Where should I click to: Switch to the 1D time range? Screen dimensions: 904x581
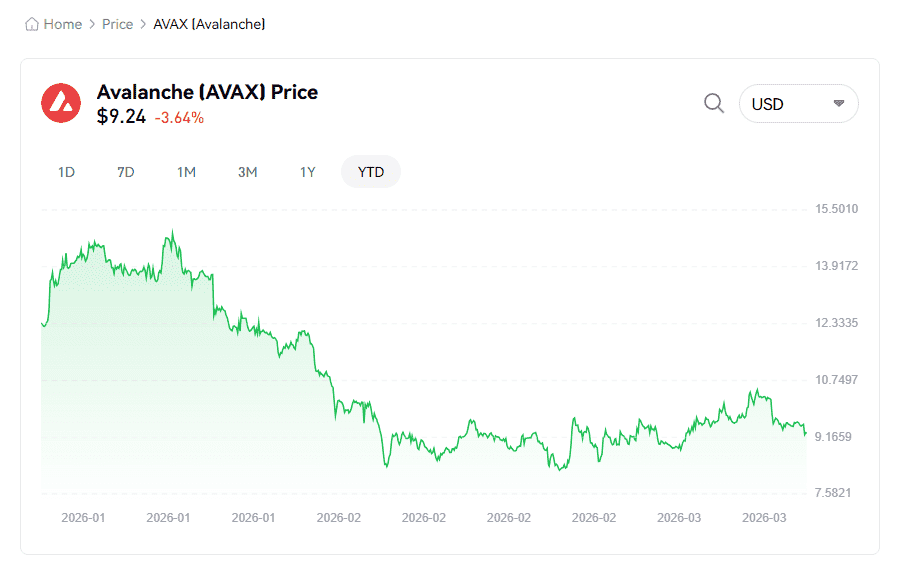coord(66,172)
